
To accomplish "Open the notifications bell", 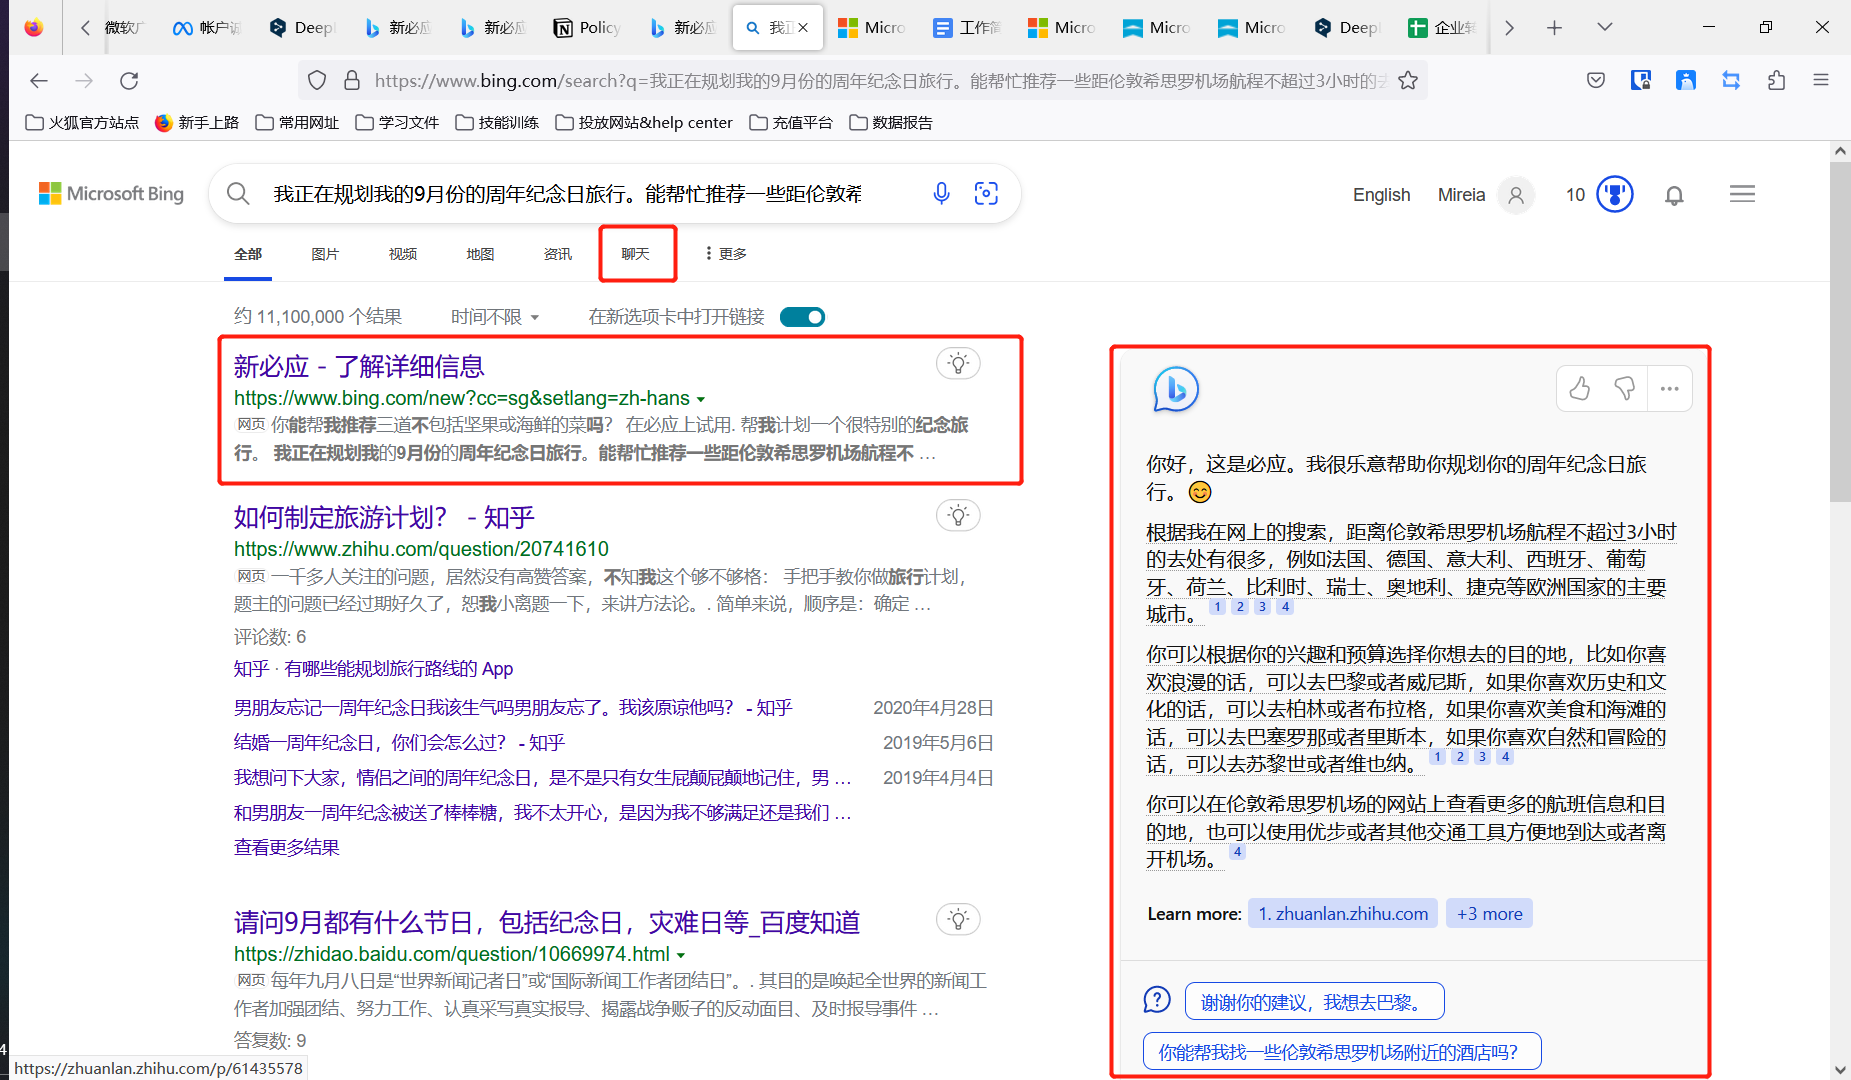I will tap(1674, 195).
